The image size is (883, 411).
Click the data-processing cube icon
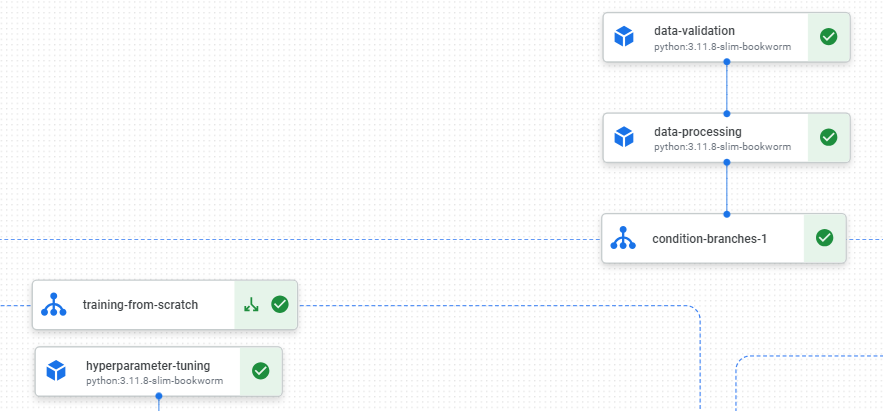click(623, 137)
